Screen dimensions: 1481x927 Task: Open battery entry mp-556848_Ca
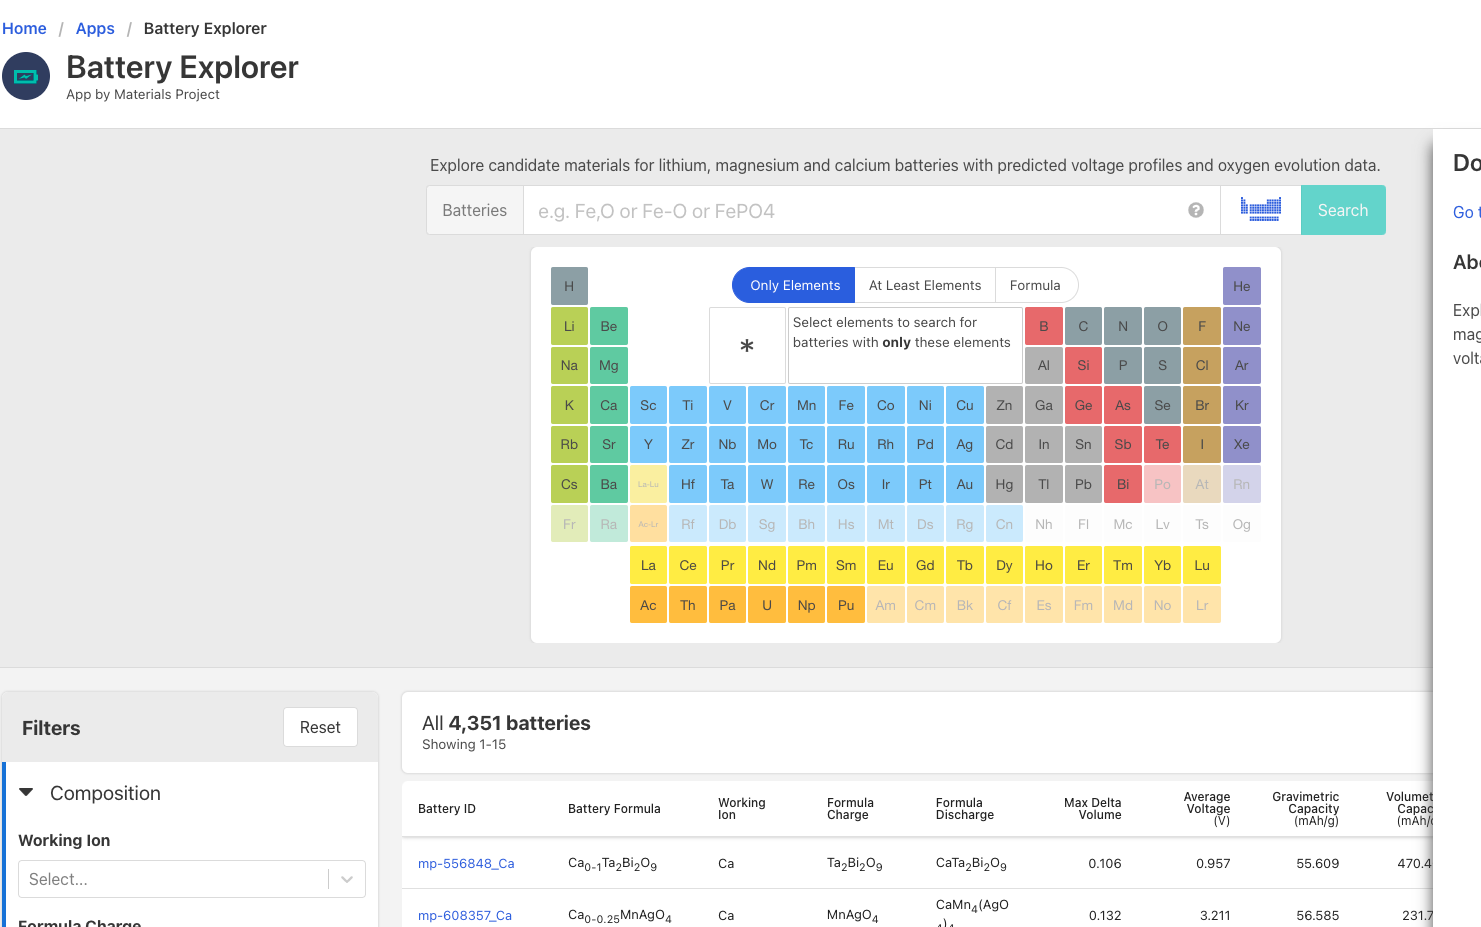tap(466, 864)
